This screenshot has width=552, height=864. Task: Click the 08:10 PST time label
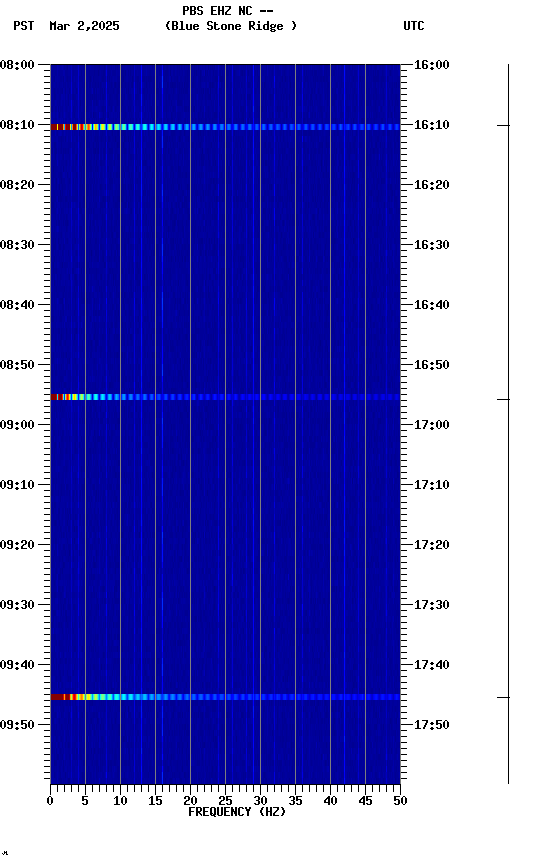tap(17, 125)
